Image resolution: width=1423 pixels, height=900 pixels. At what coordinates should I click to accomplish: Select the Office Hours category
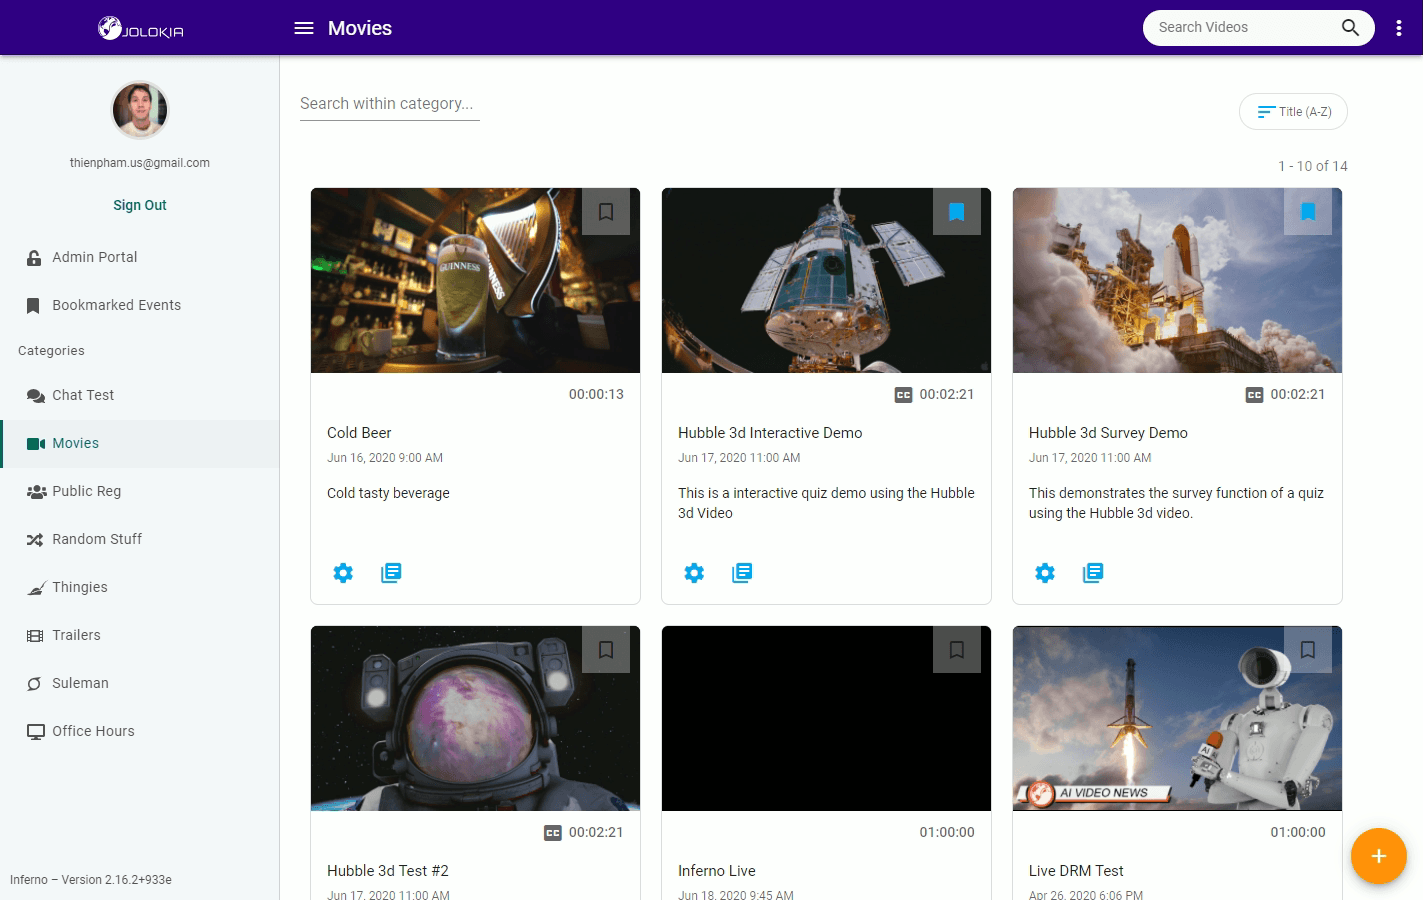point(140,731)
